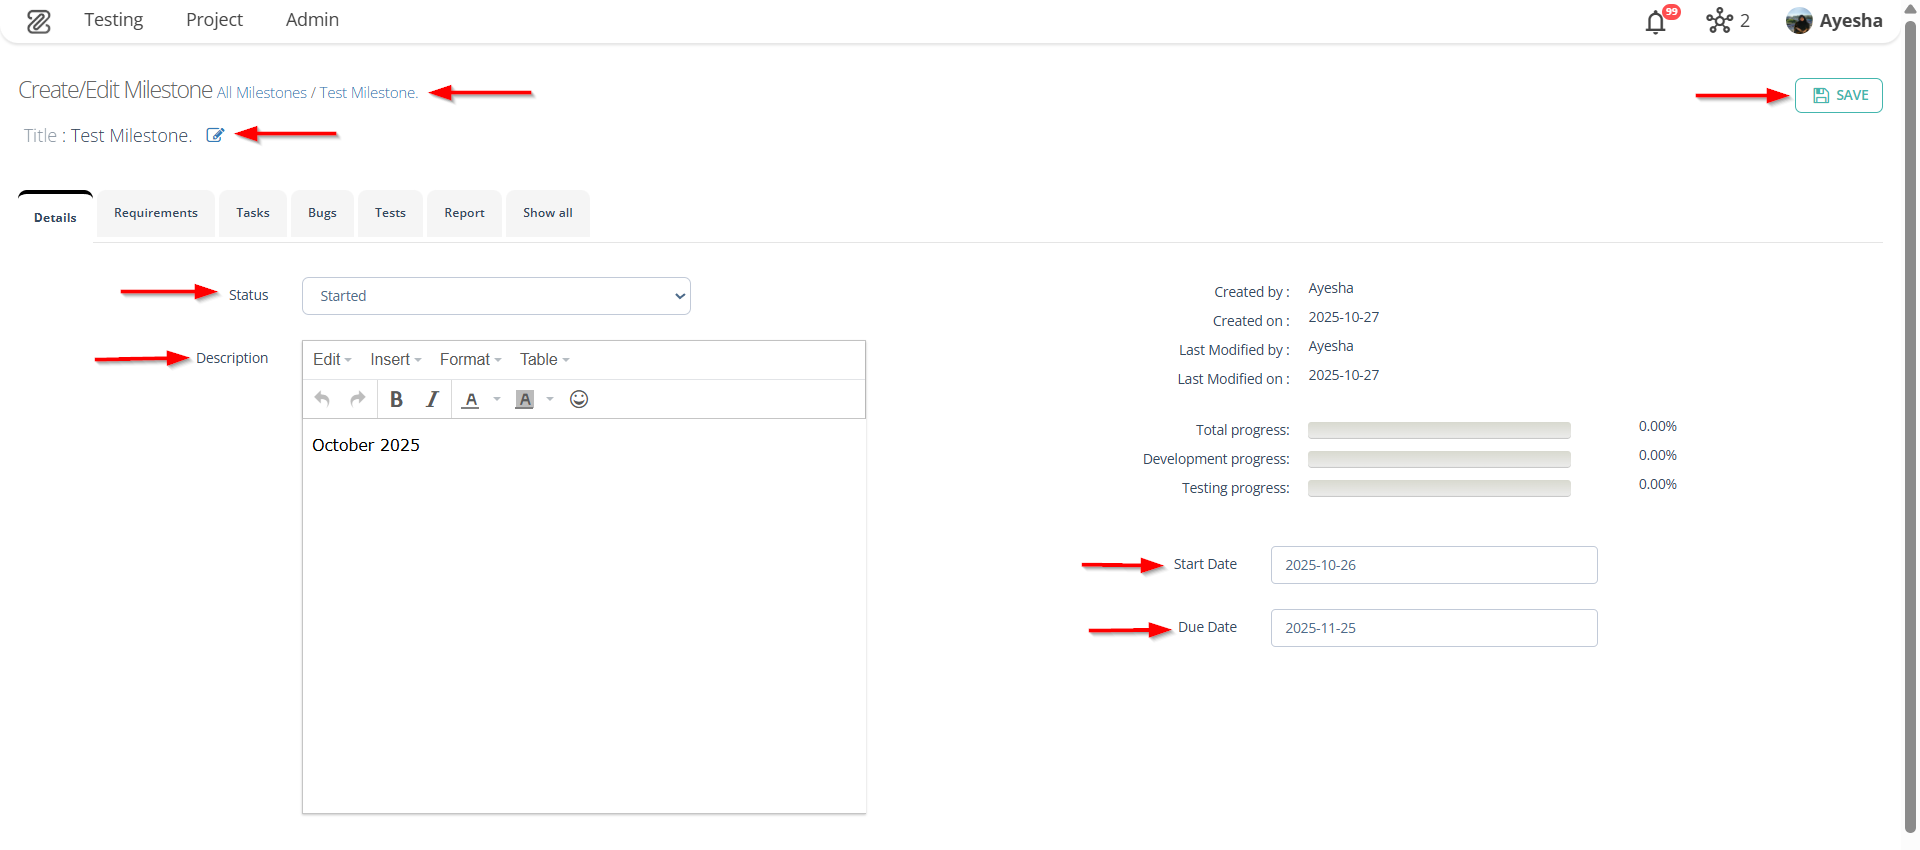The width and height of the screenshot is (1920, 850).
Task: Click the edit title pencil icon
Action: pos(215,135)
